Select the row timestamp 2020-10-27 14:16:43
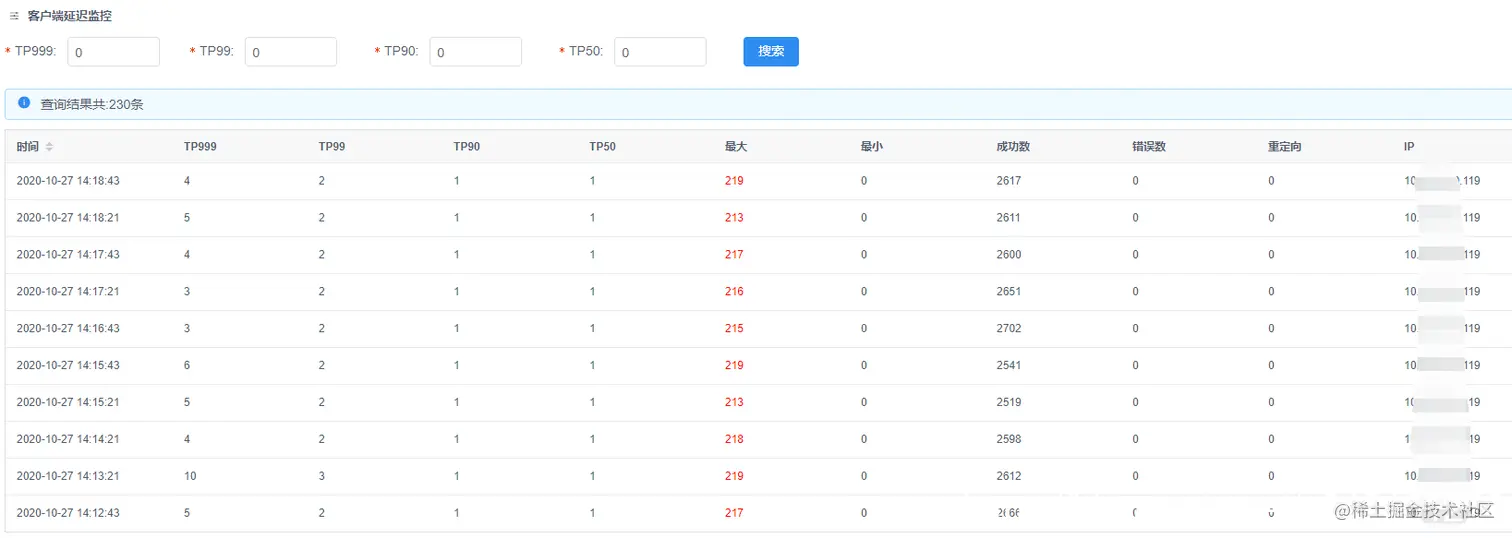 [x=68, y=329]
